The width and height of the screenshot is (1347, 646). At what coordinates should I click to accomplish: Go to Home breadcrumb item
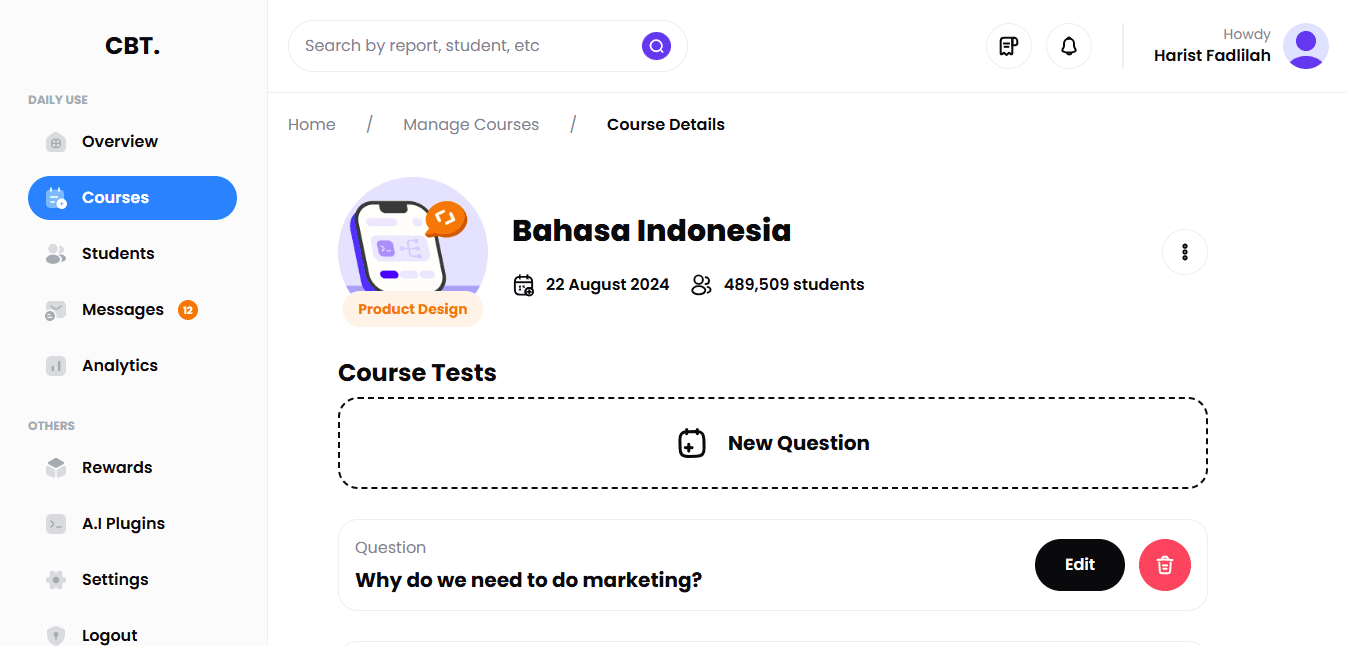click(311, 124)
